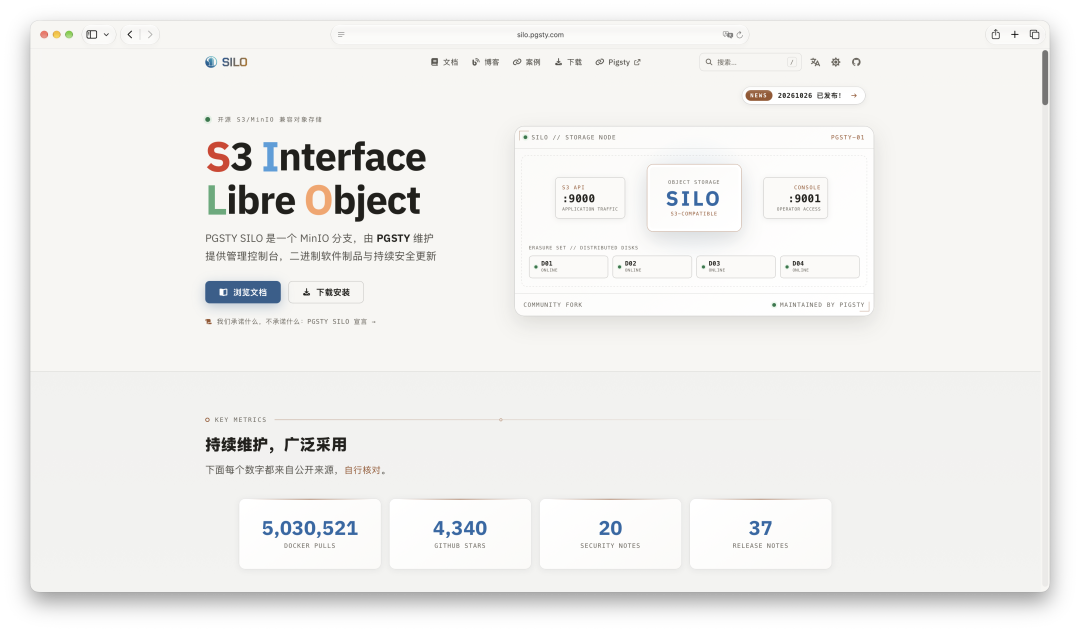Click the SILO logo in the header
The image size is (1080, 632).
[226, 62]
